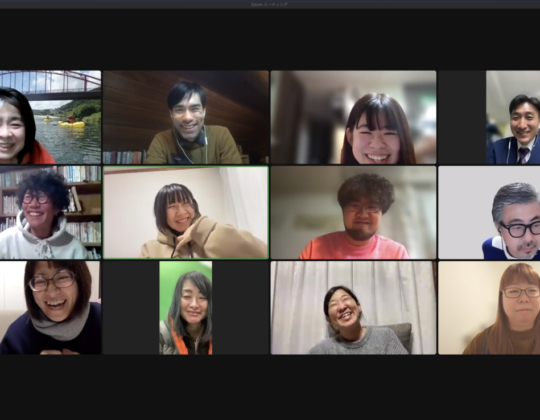This screenshot has width=540, height=420.
Task: Click the black padding left of the green-background tile
Action: (x=131, y=307)
